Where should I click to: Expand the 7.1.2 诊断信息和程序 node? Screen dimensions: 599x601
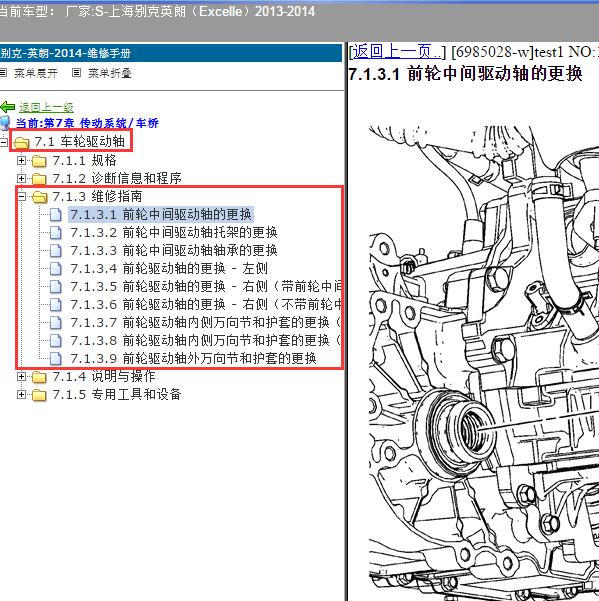[21, 179]
